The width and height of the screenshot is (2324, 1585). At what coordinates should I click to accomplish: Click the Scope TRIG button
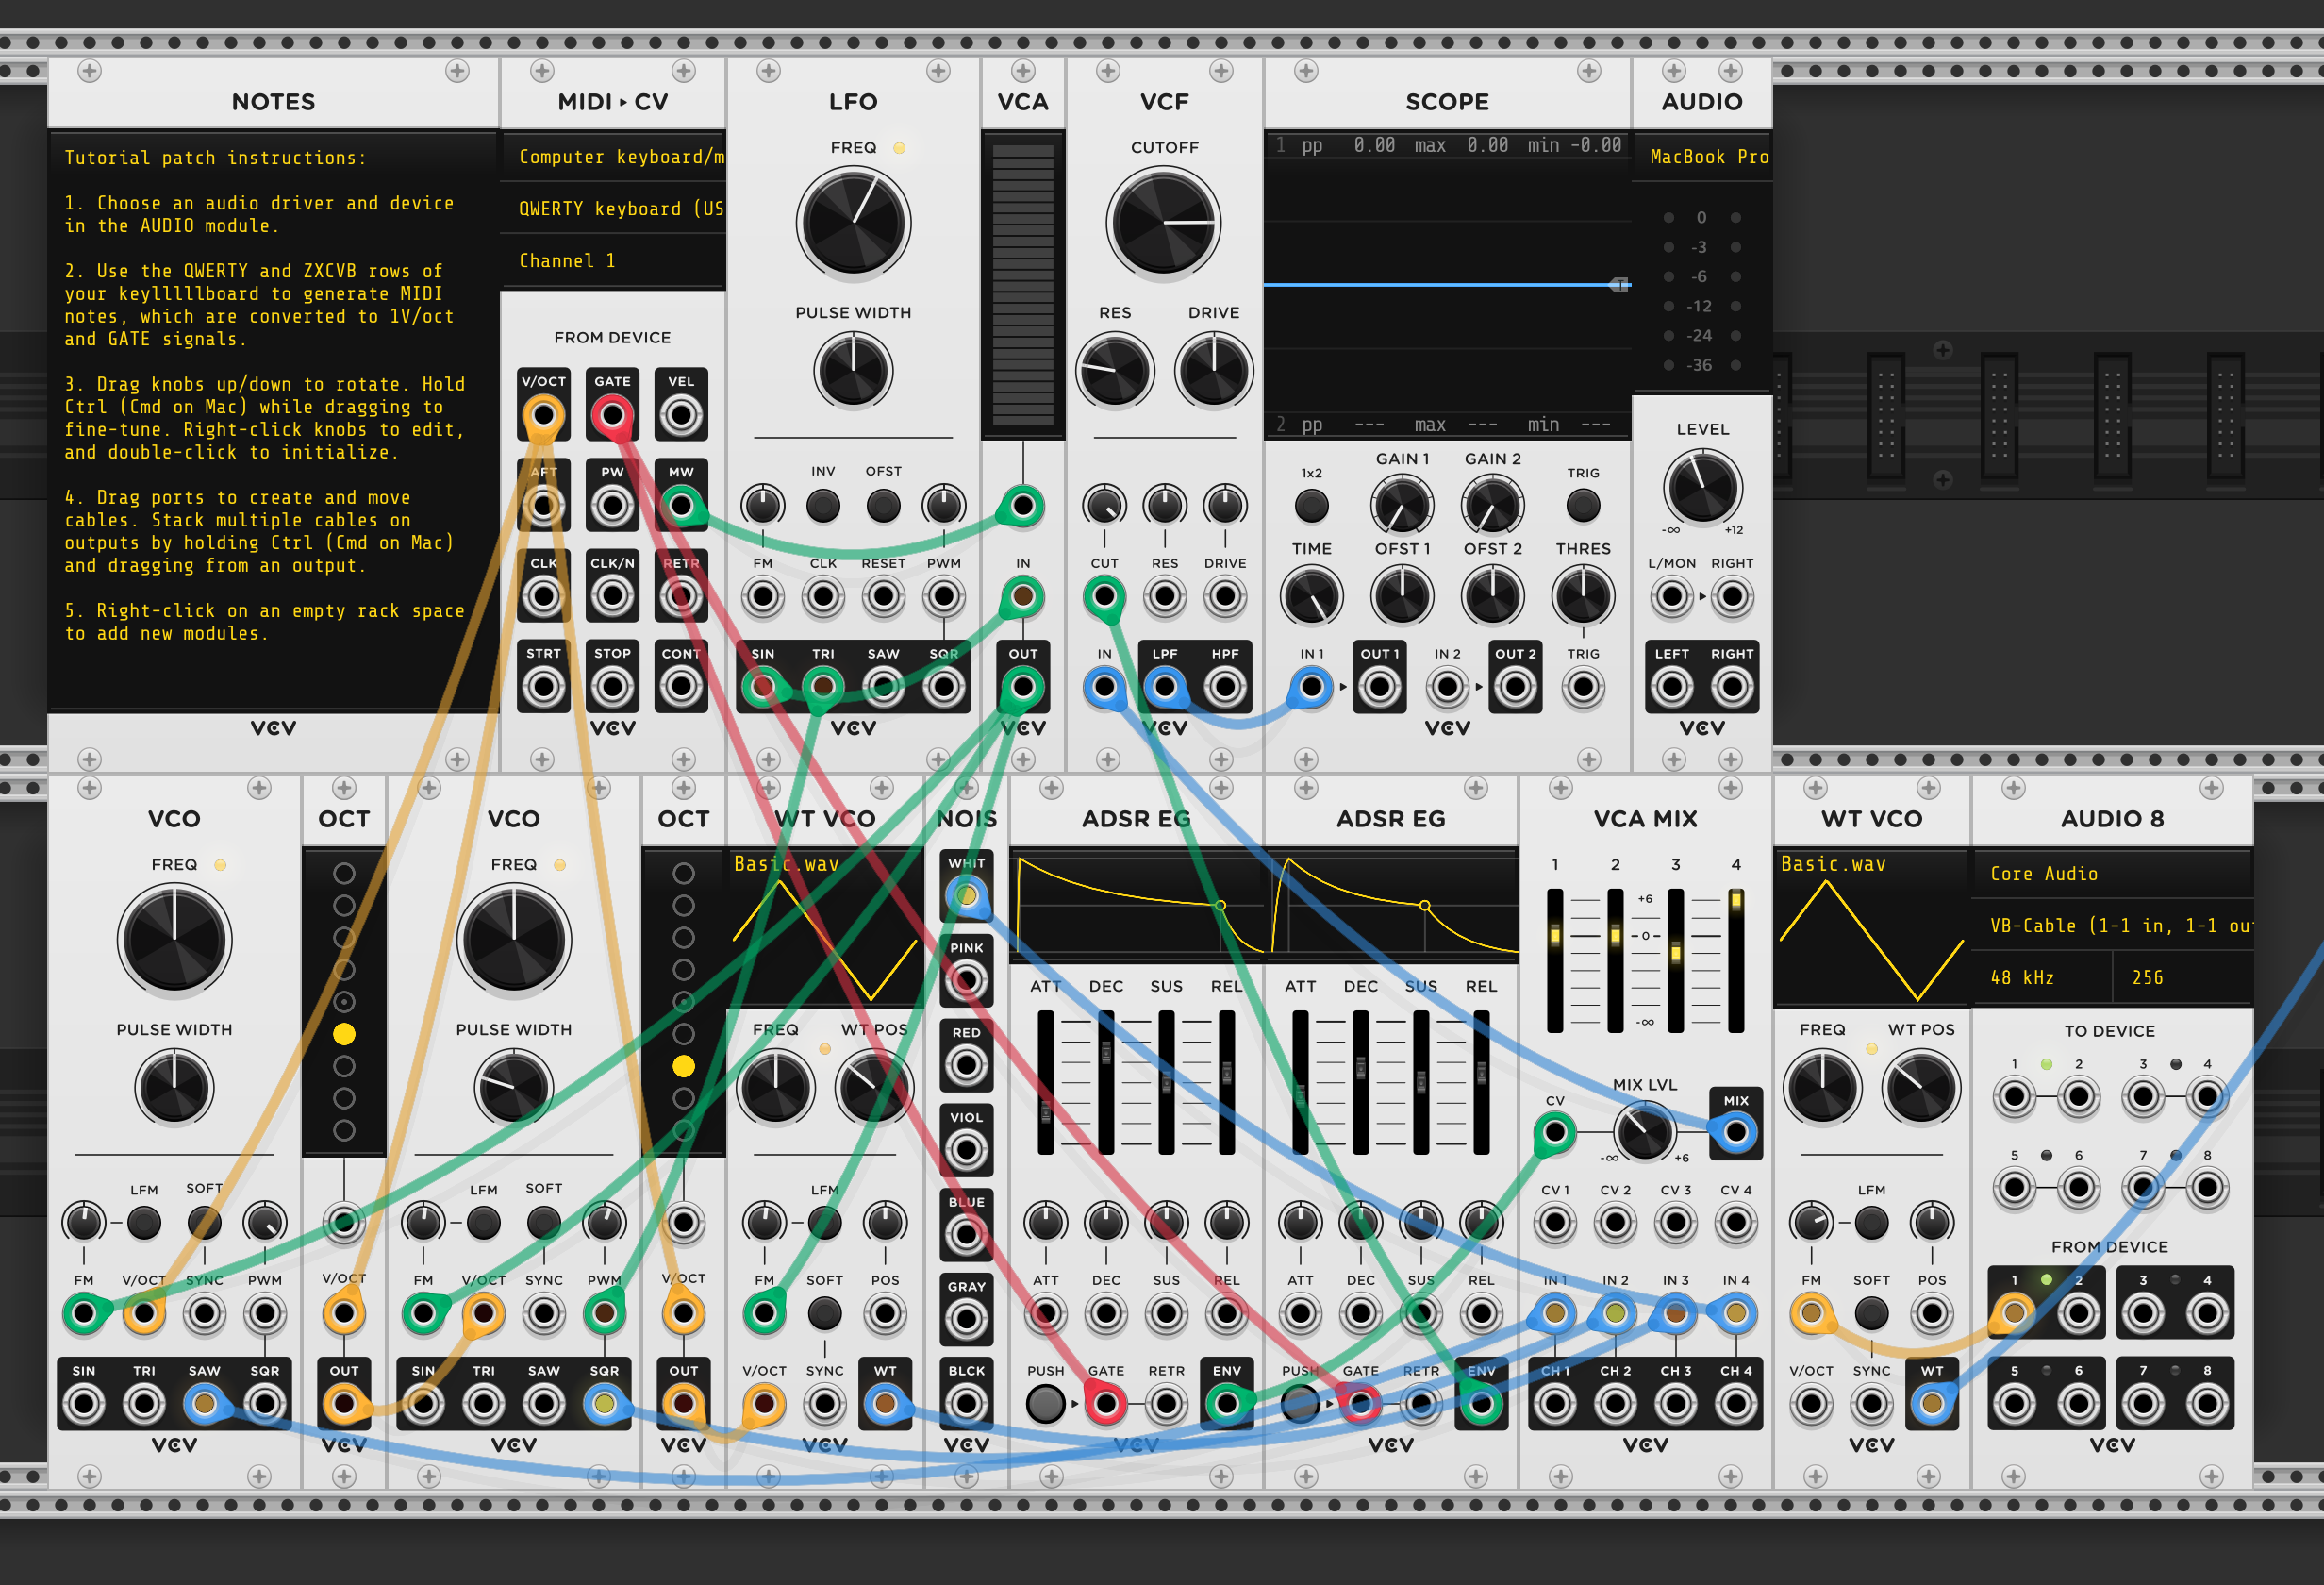pyautogui.click(x=1582, y=505)
